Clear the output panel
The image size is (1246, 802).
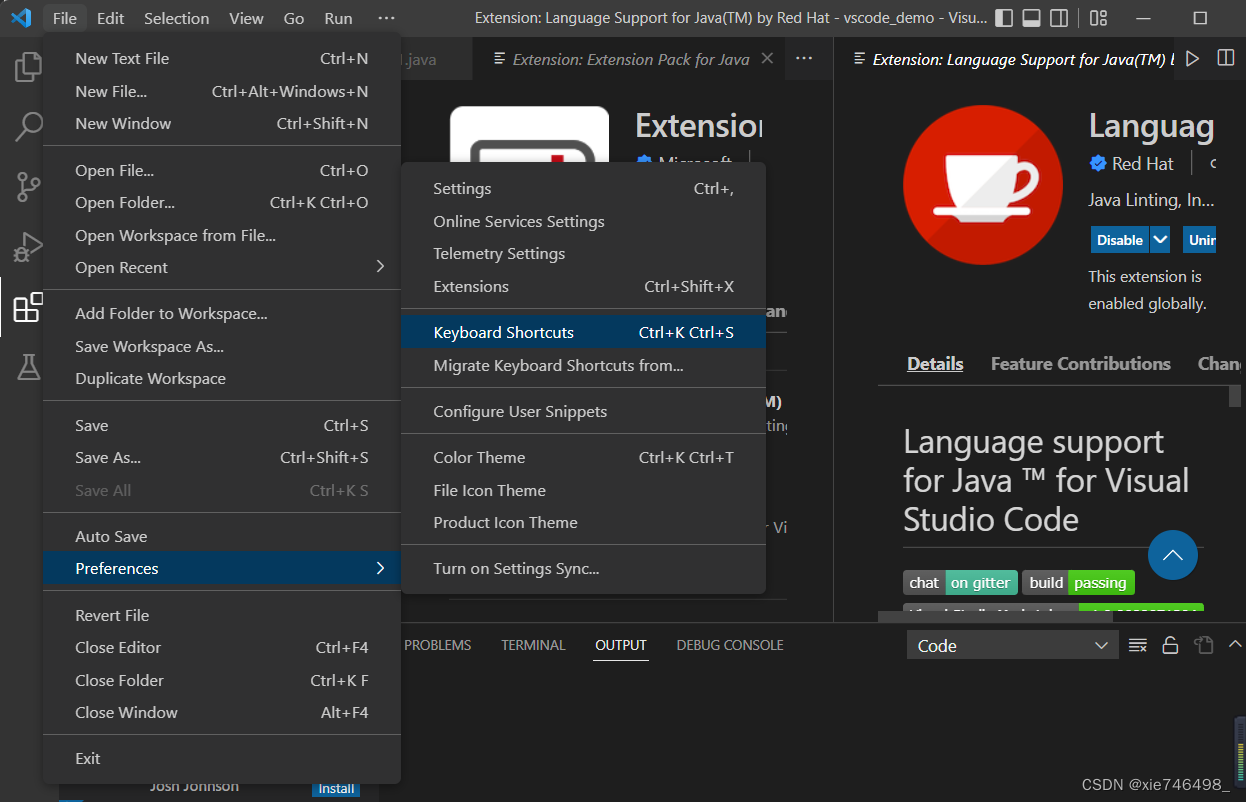coord(1138,645)
